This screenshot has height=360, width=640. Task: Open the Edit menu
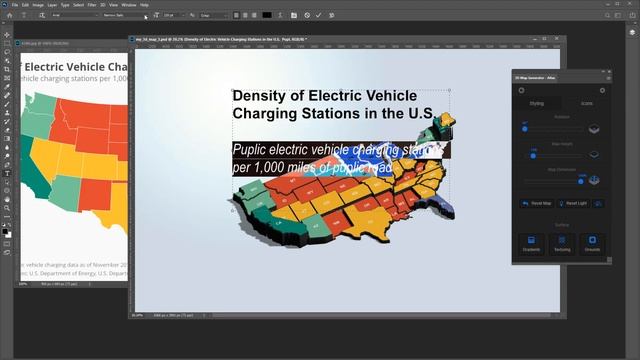[25, 5]
